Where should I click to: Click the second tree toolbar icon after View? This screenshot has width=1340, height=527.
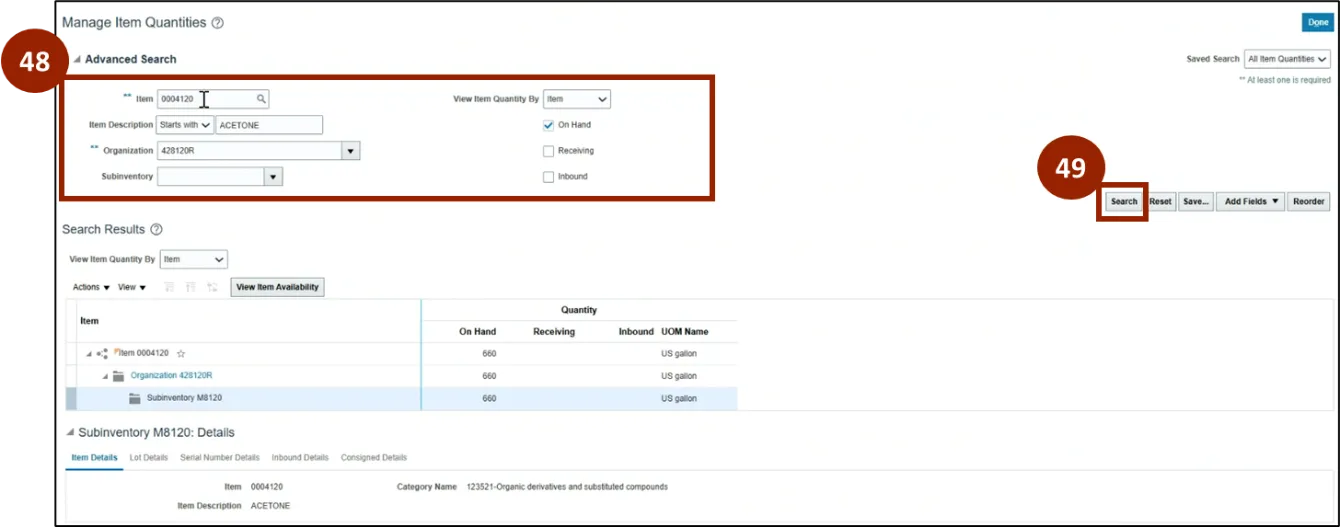point(190,287)
